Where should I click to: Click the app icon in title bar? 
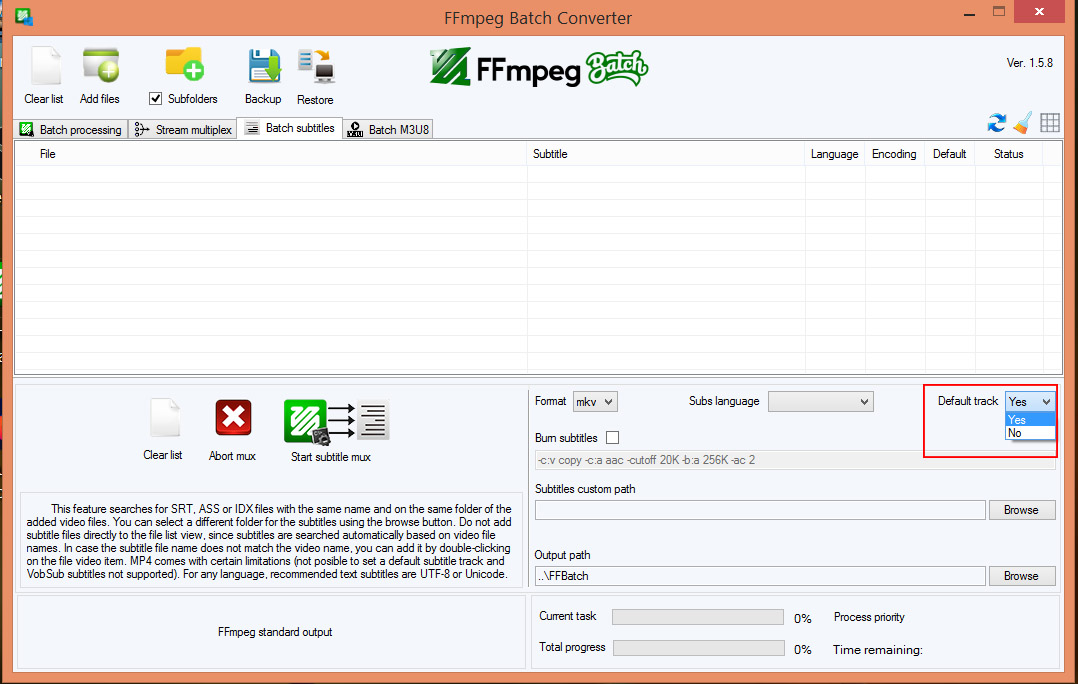point(24,16)
